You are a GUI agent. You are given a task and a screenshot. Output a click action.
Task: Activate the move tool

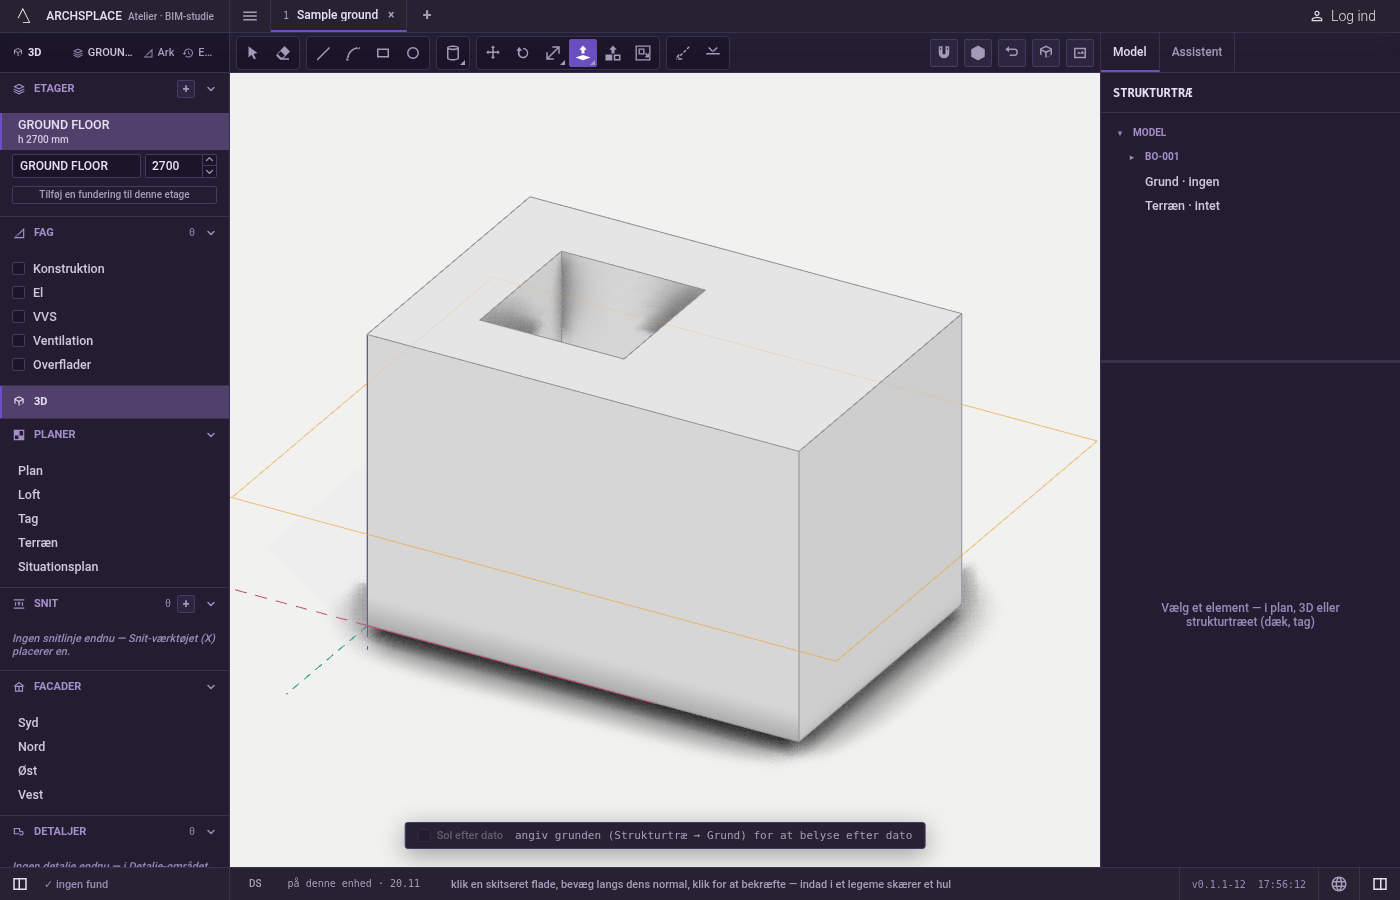tap(493, 53)
